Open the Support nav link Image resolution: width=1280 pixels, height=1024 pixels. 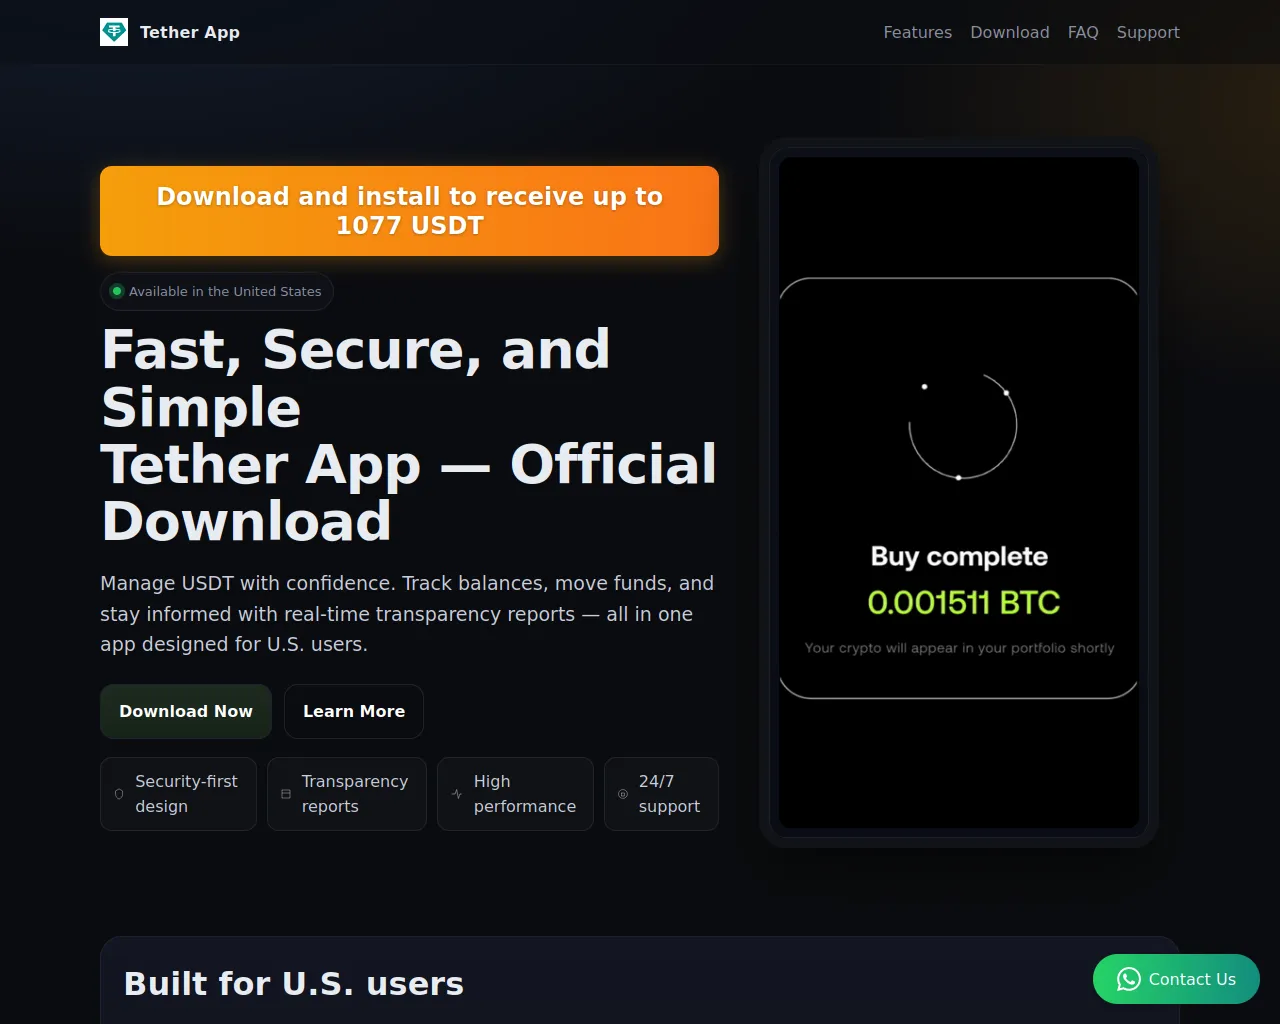pos(1148,32)
